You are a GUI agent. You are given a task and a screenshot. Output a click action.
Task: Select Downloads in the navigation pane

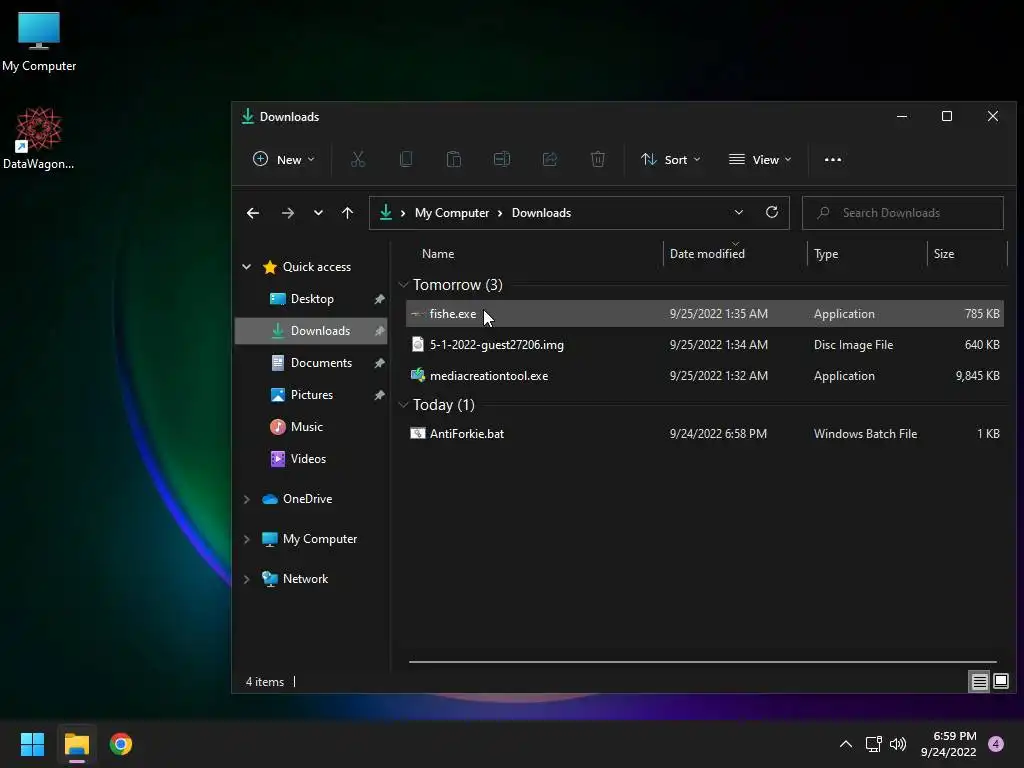312,331
